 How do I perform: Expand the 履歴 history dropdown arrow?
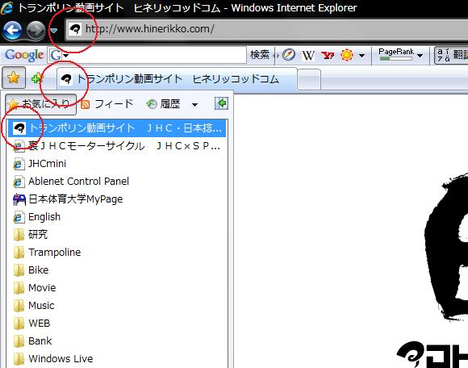[195, 105]
